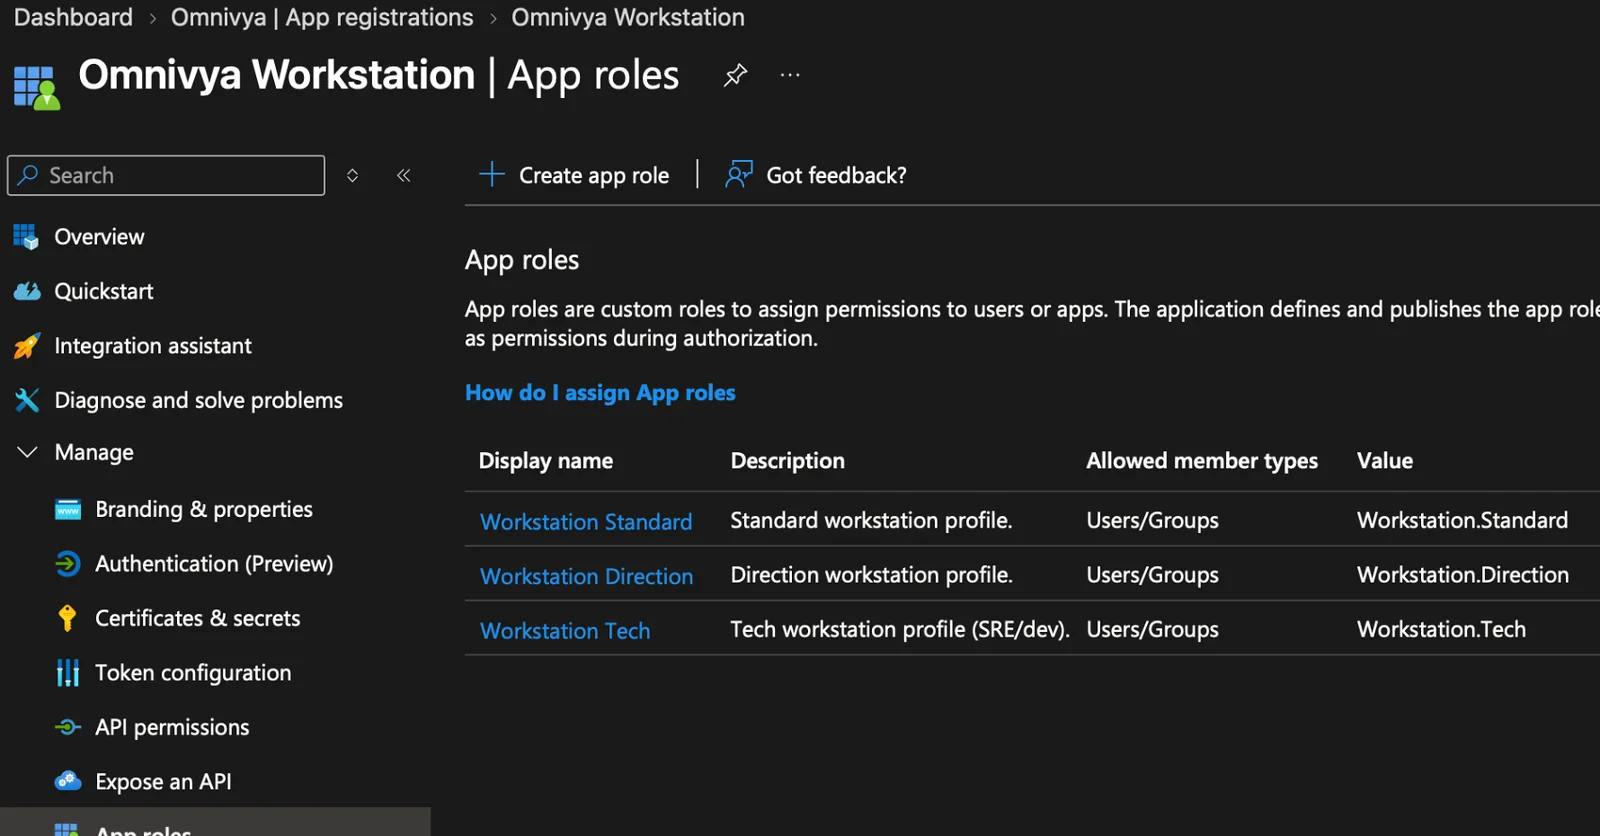
Task: Click Create app role button
Action: click(x=575, y=175)
